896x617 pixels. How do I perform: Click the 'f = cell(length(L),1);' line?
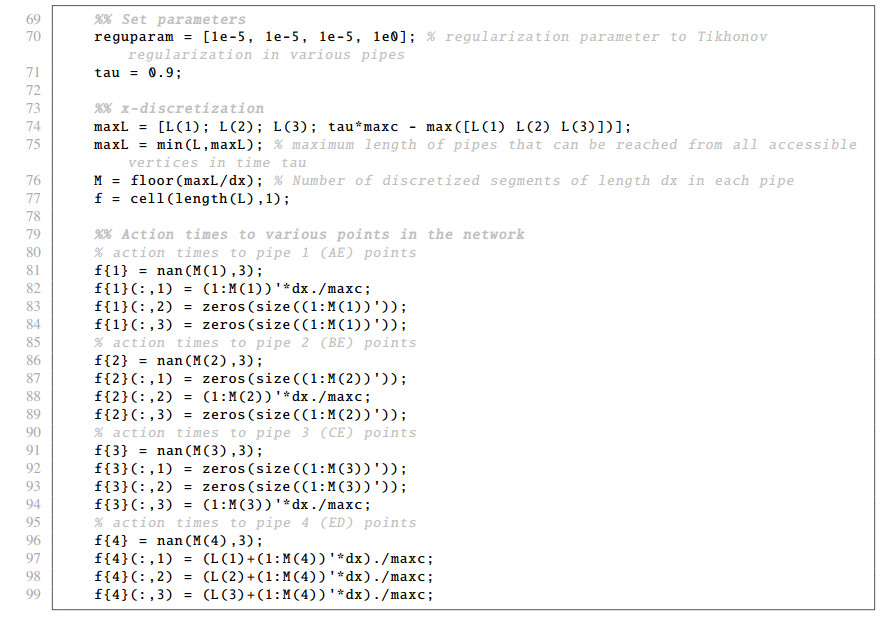click(190, 198)
